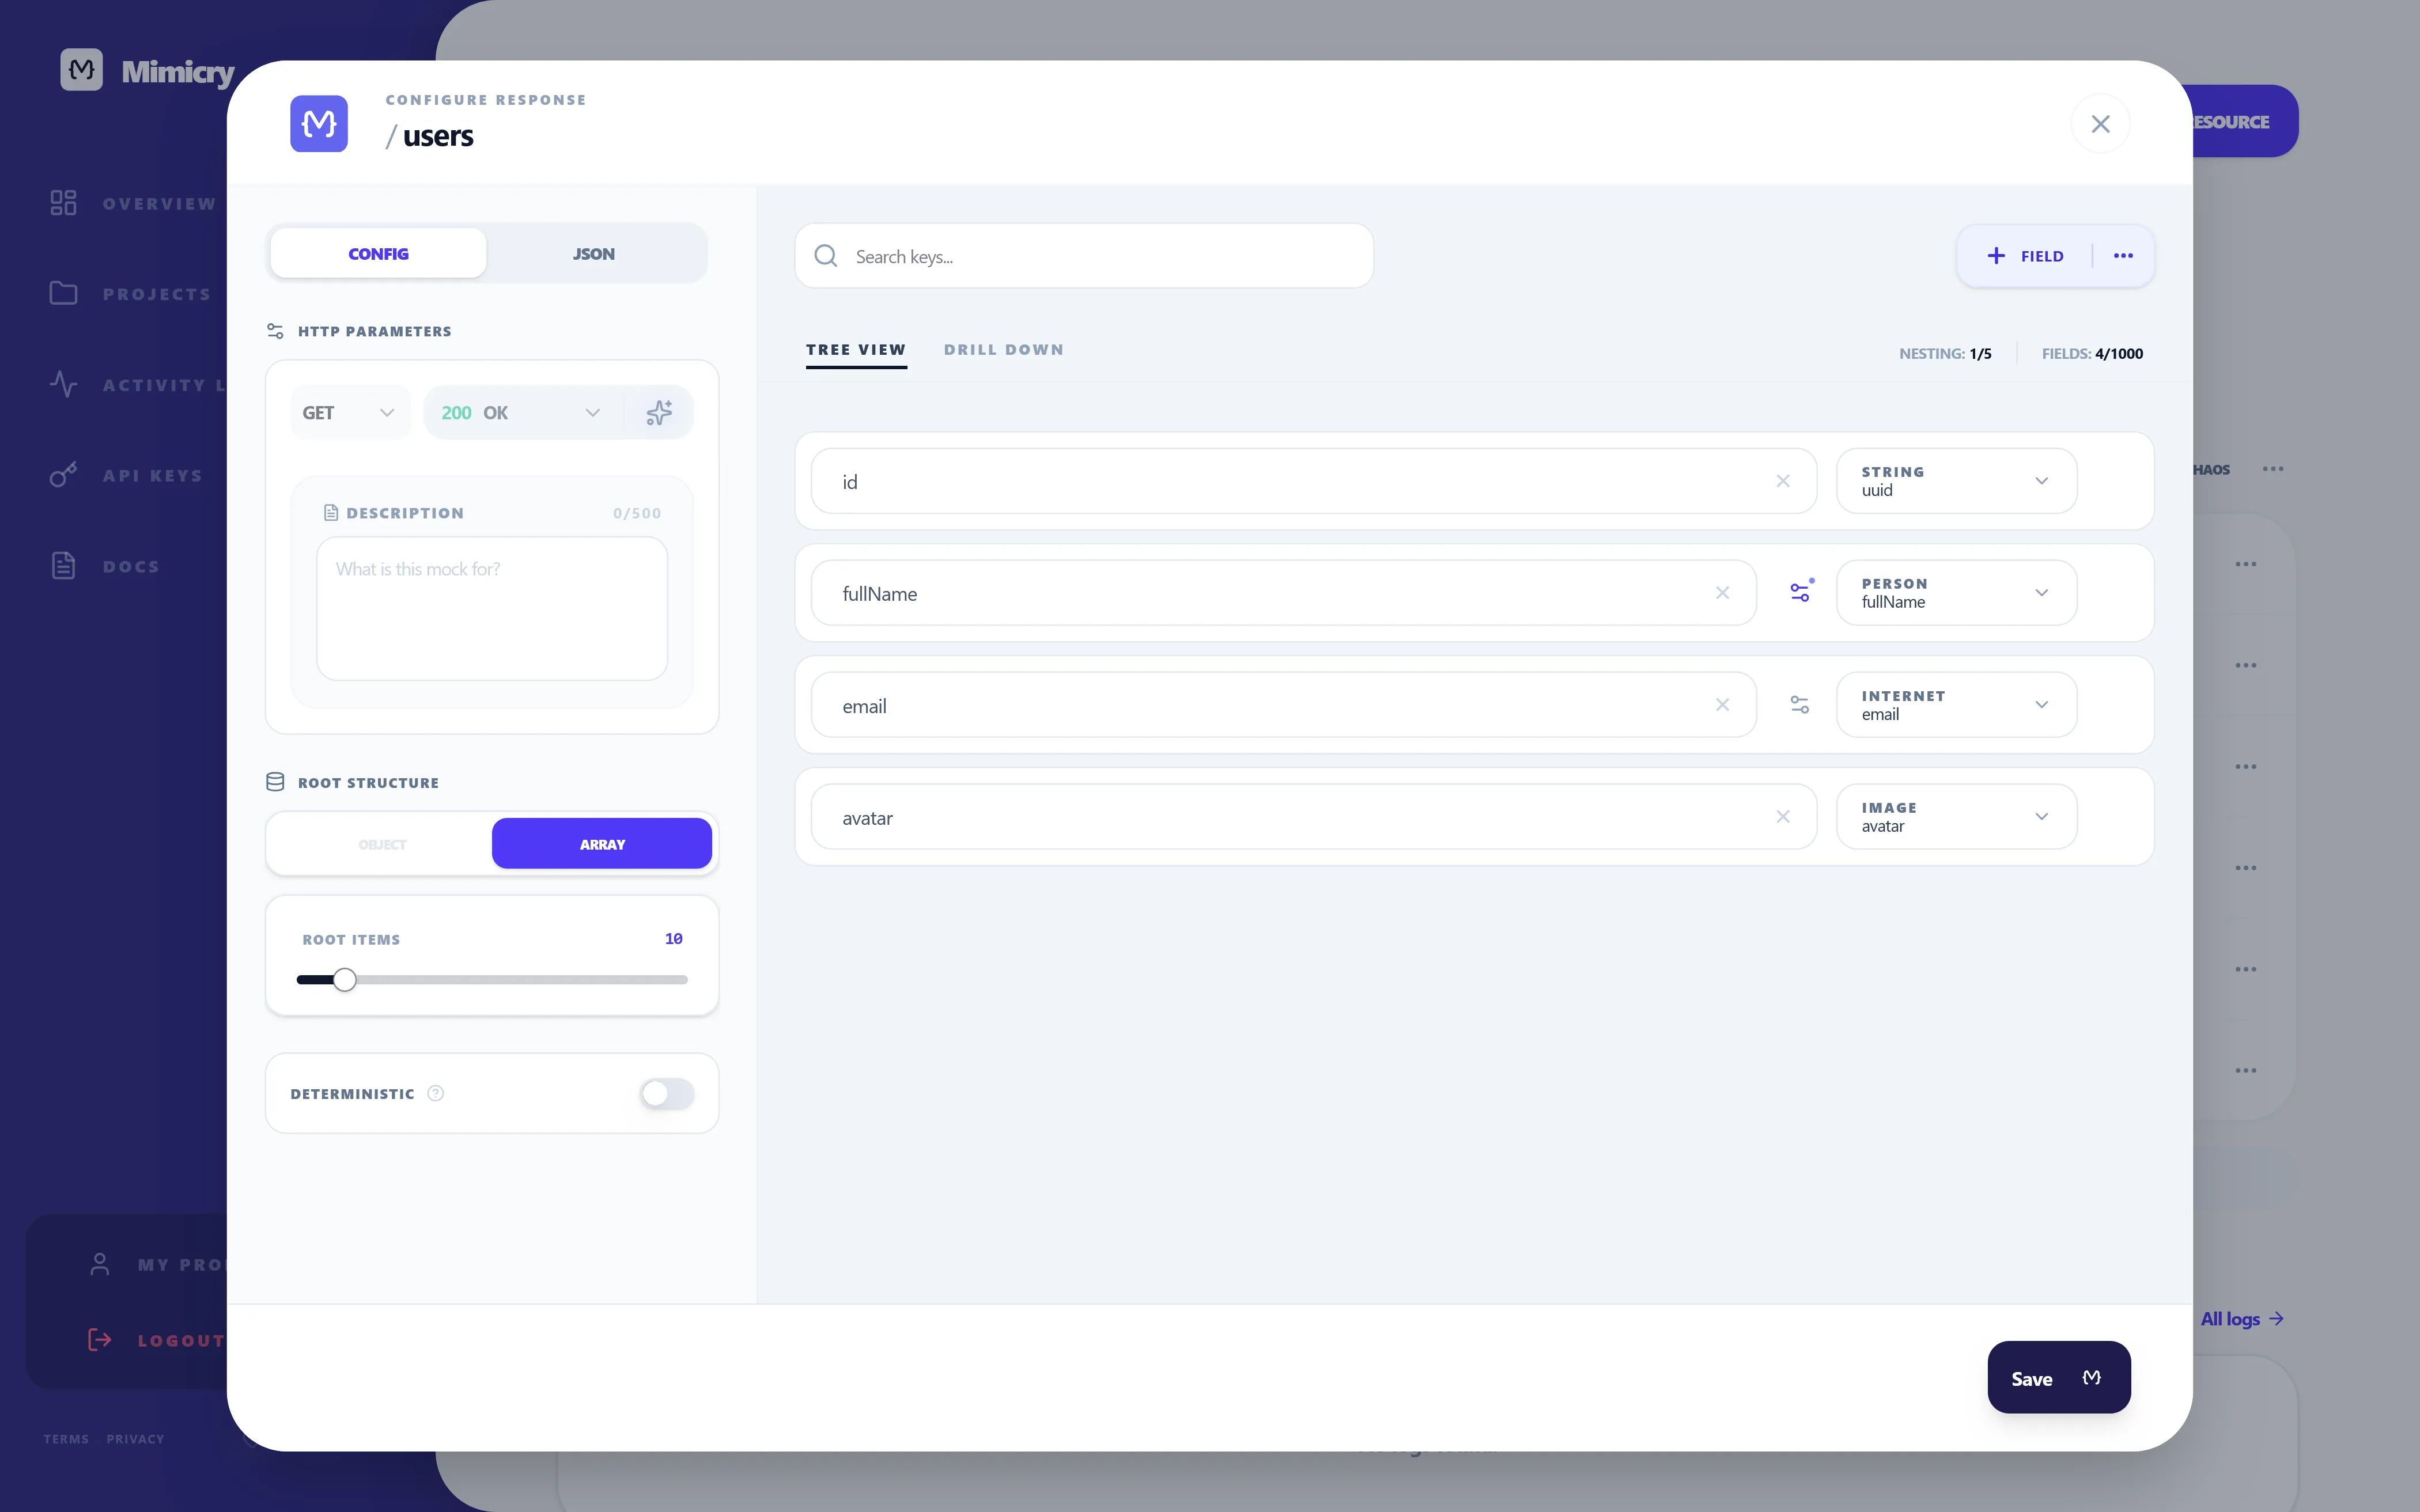Clear the fullName field key

(x=1722, y=593)
